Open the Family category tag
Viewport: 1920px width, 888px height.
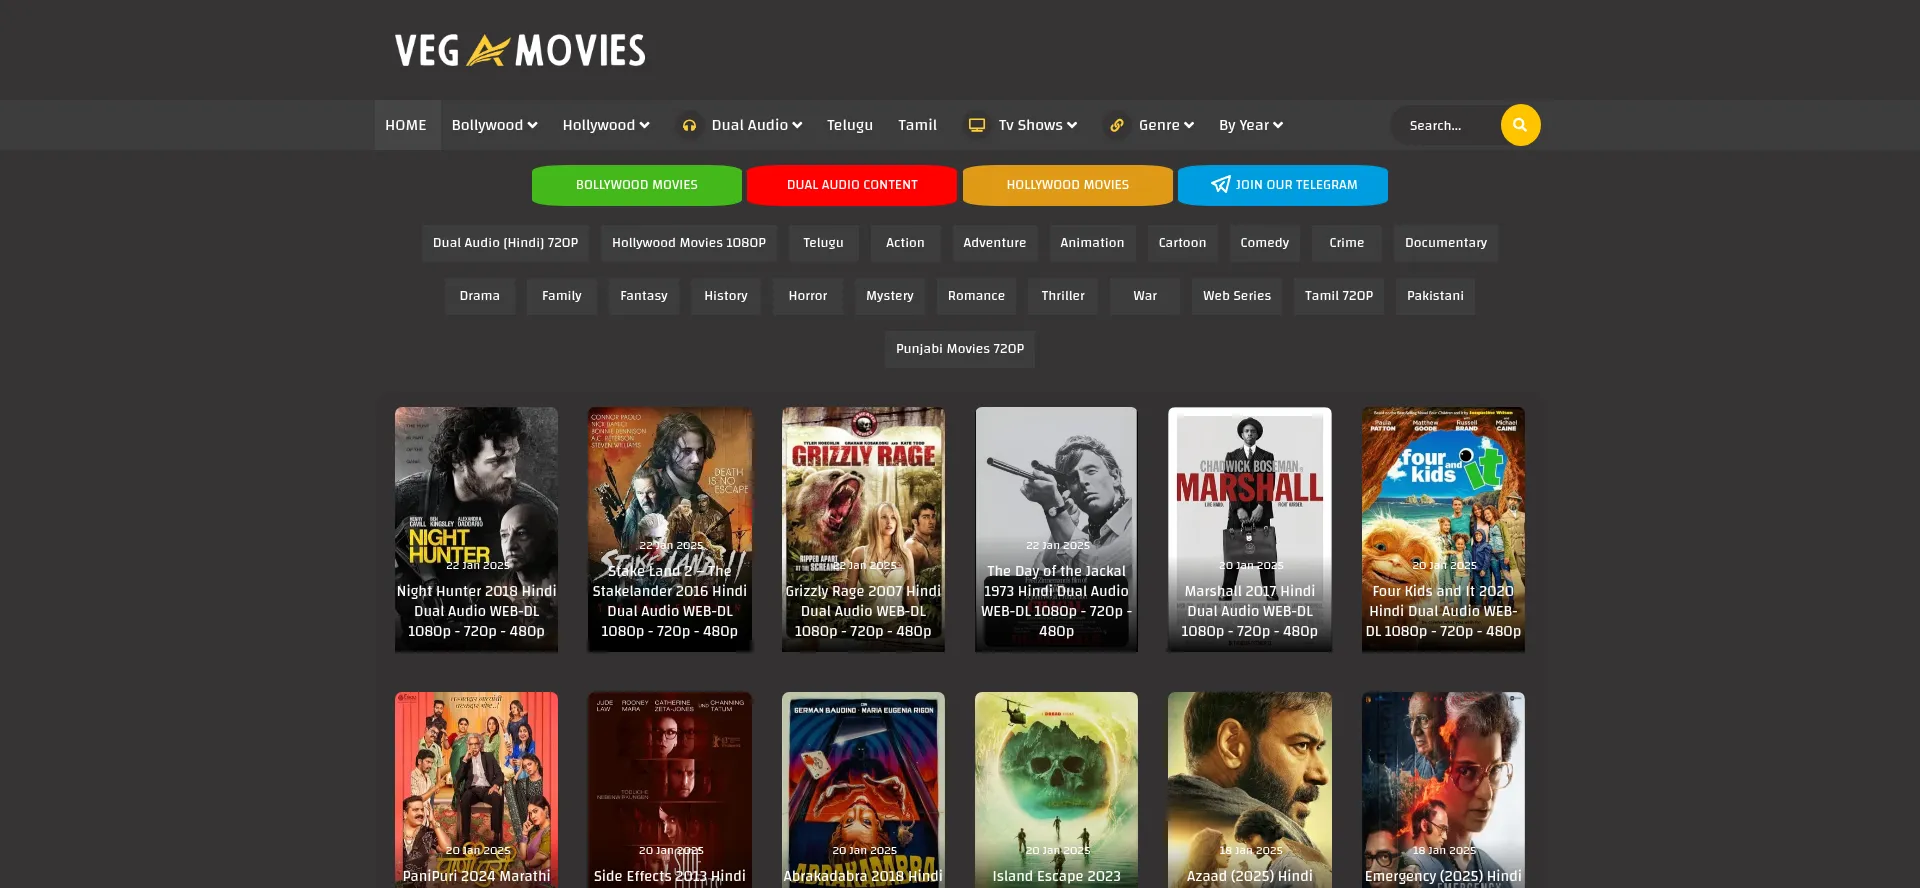[x=562, y=296]
